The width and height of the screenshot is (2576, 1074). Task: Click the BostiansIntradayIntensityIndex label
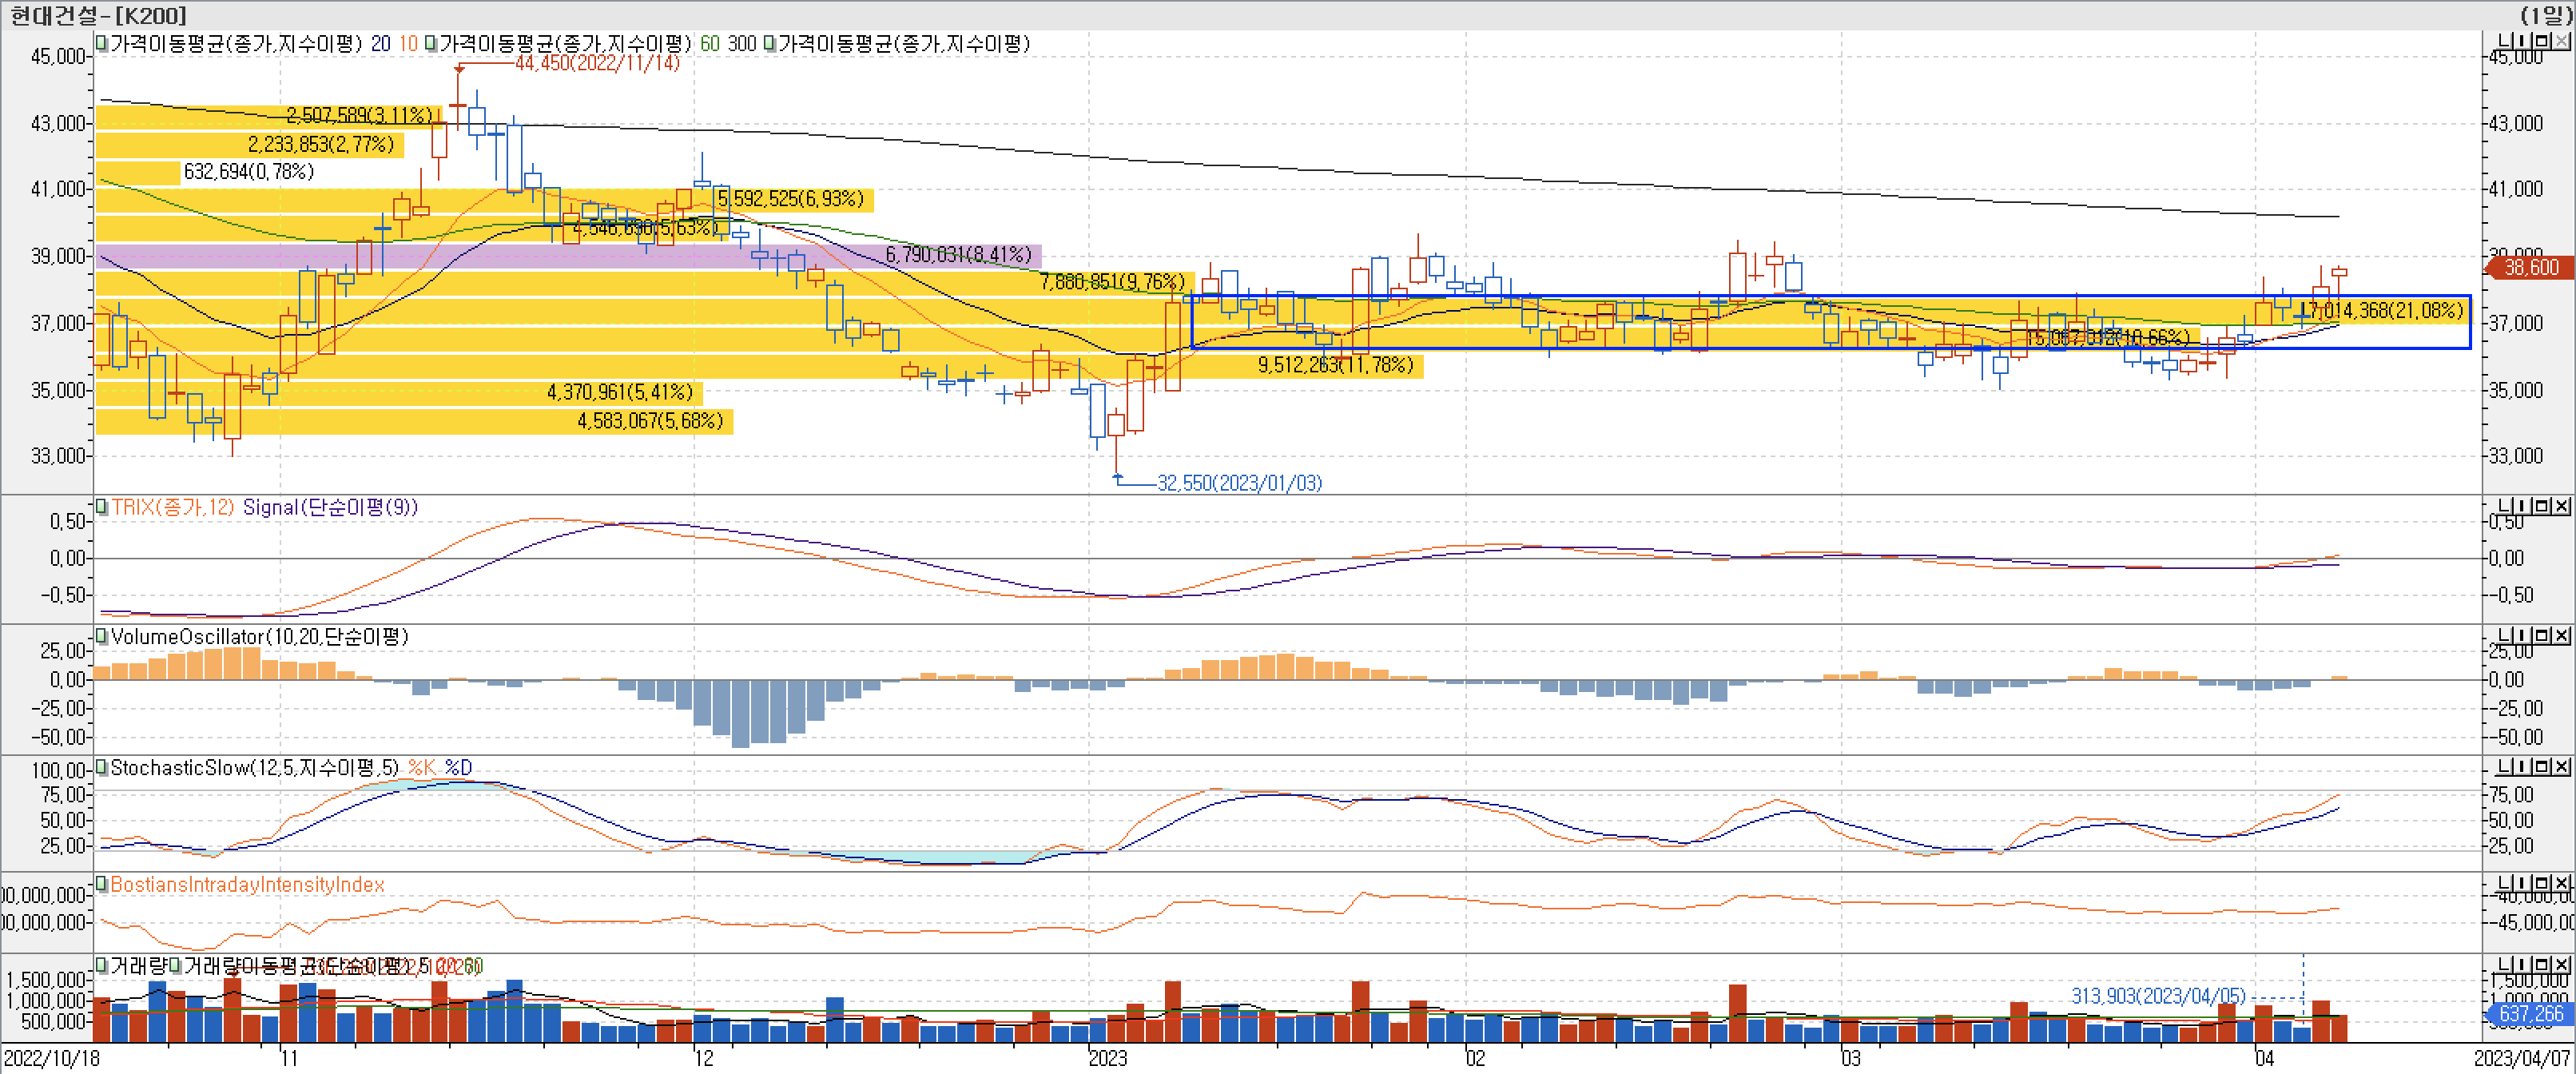point(247,885)
